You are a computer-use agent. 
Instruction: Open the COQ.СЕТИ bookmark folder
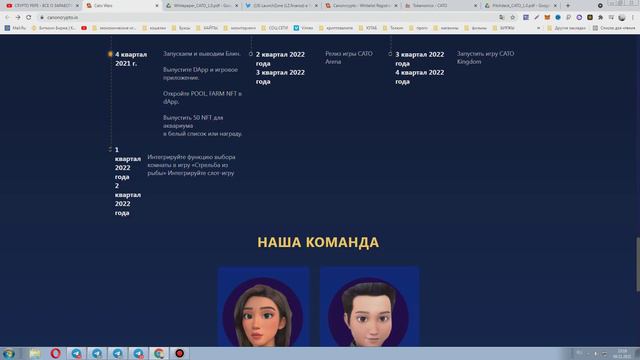click(276, 28)
